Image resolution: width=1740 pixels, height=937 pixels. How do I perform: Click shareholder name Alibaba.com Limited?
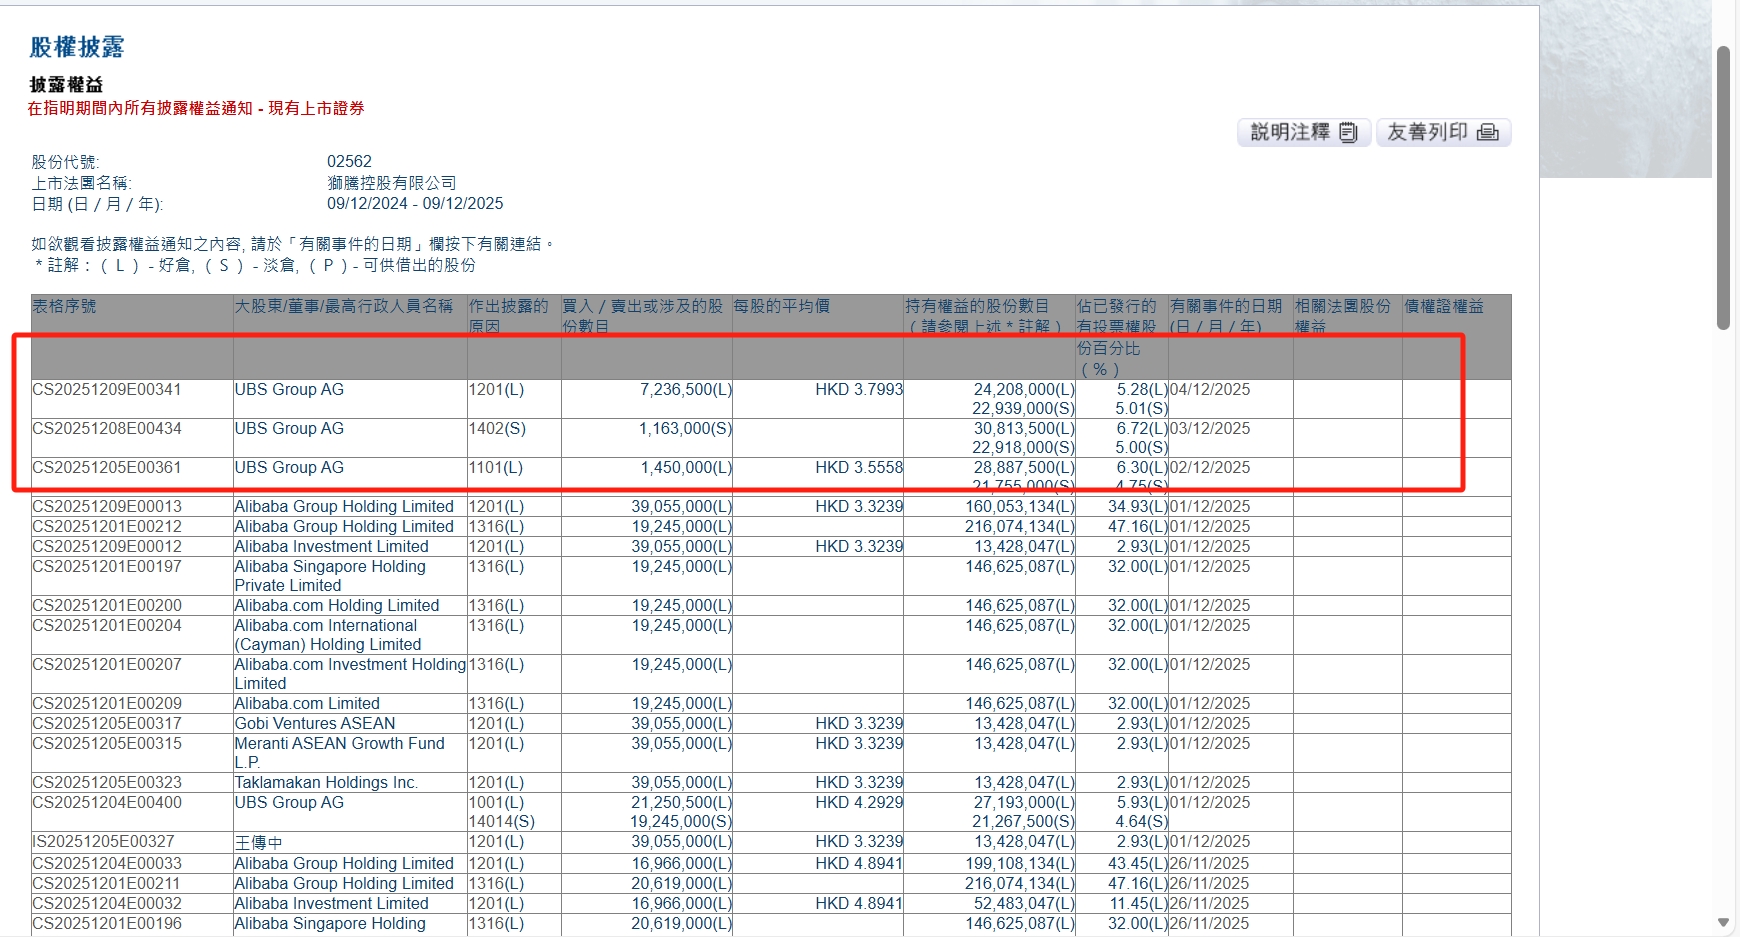click(x=307, y=703)
